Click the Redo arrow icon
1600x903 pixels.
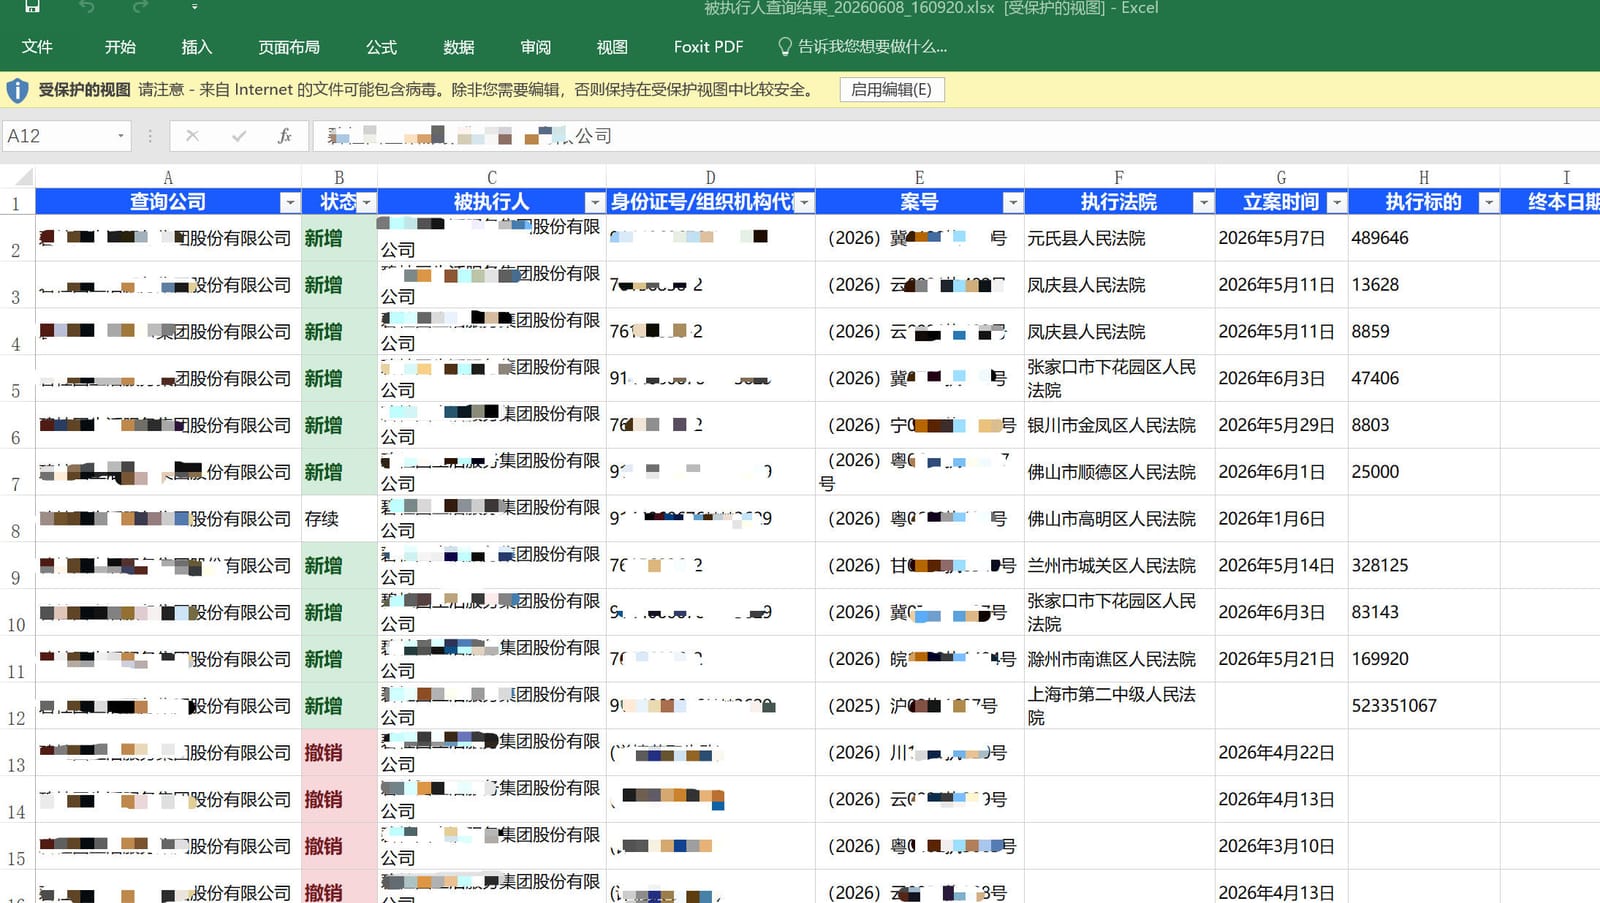[140, 6]
